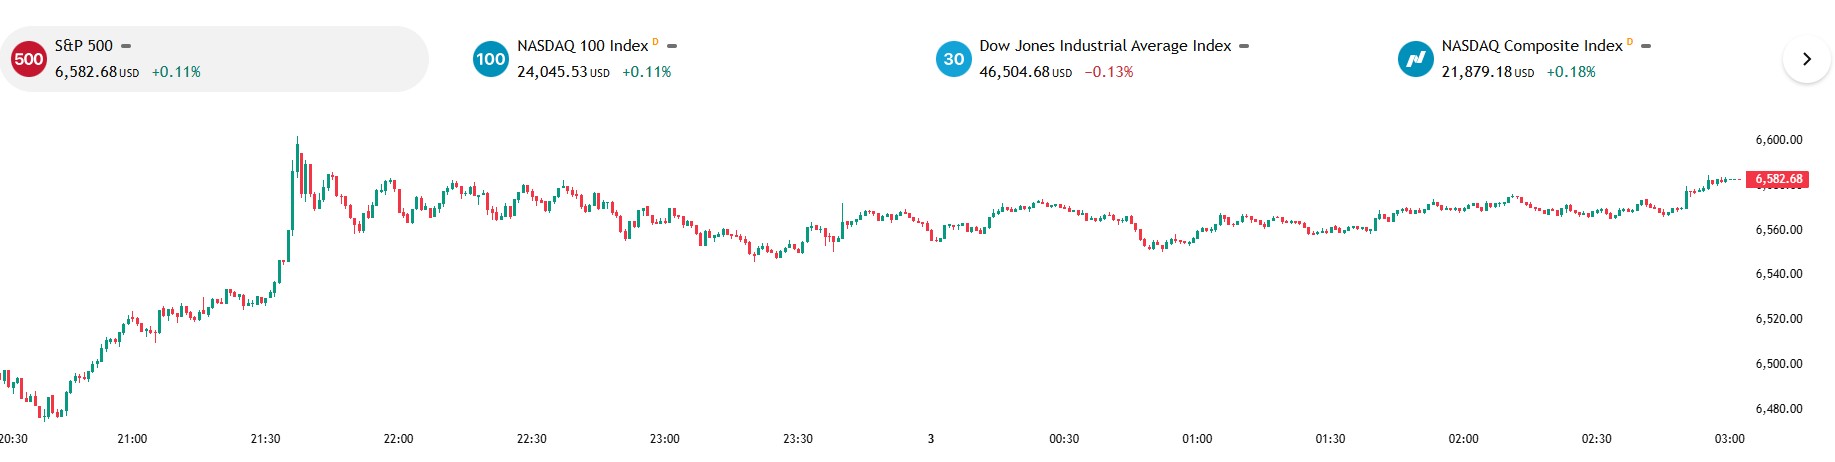Click the Dow Jones -0.13% change value
The height and width of the screenshot is (462, 1835).
click(1109, 72)
